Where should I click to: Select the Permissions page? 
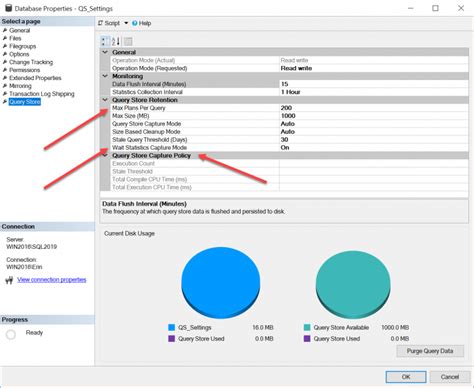click(x=24, y=70)
